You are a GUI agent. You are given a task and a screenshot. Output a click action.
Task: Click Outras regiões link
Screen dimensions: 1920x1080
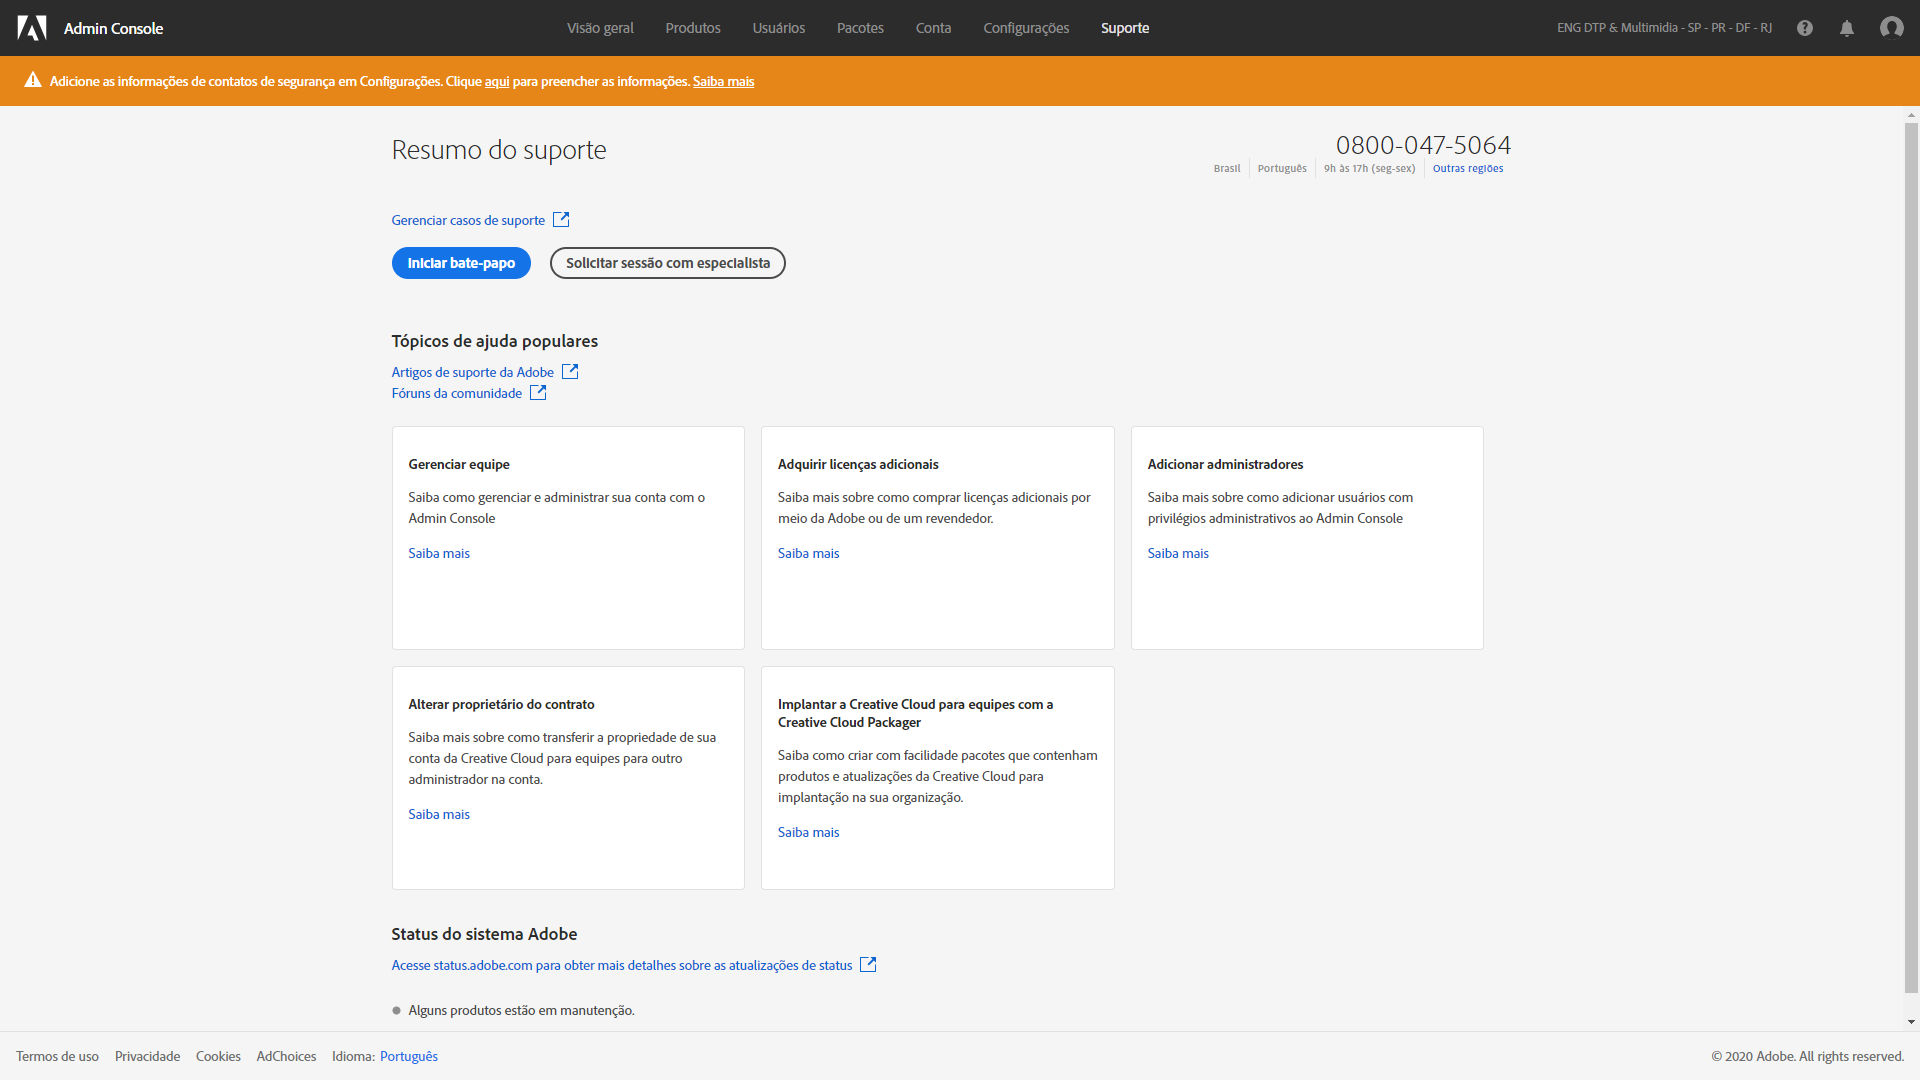point(1468,168)
